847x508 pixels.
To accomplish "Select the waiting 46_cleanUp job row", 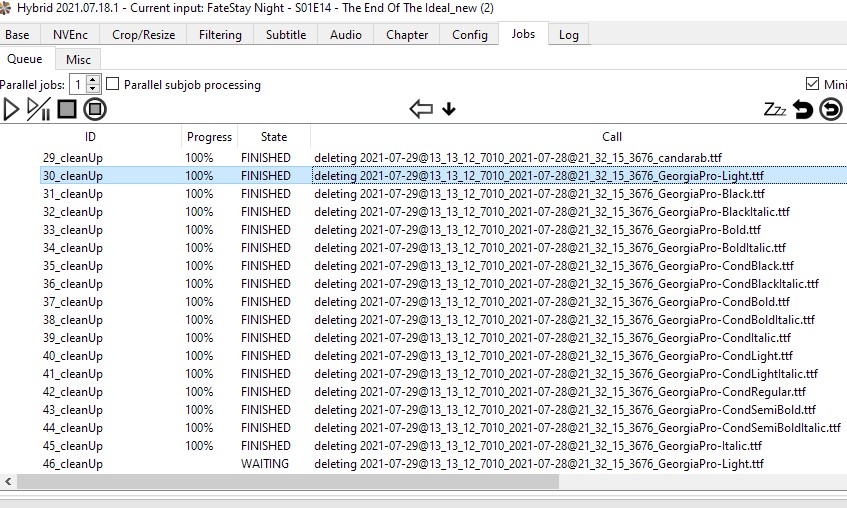I will click(x=73, y=464).
